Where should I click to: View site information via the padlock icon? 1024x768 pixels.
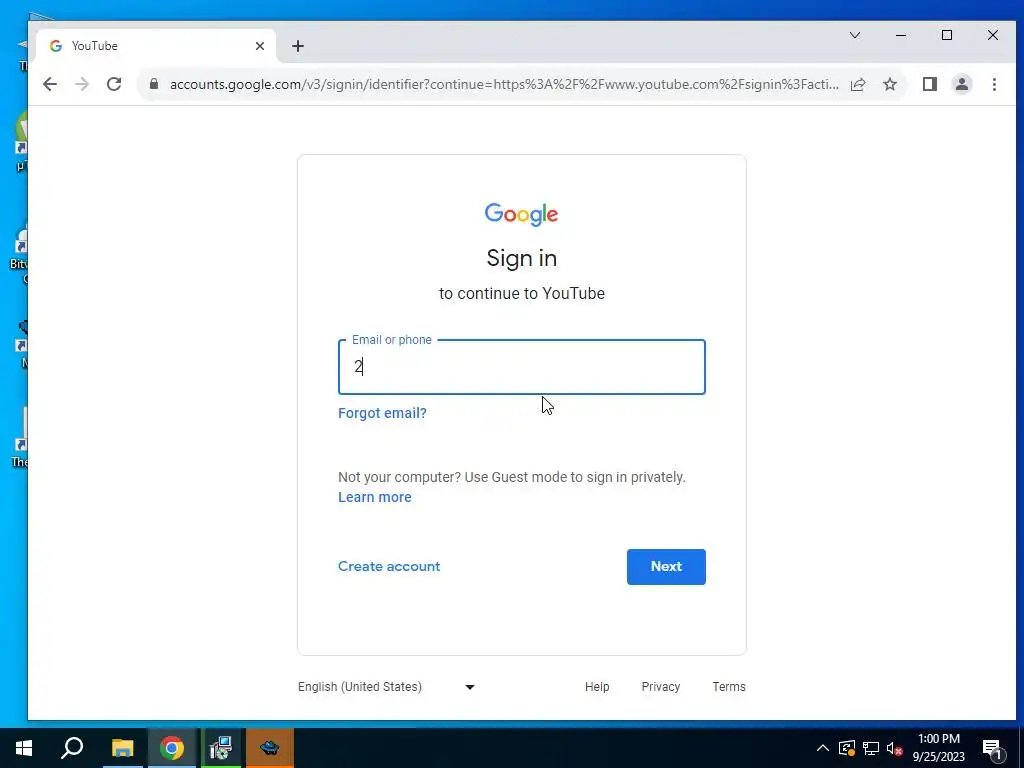153,84
